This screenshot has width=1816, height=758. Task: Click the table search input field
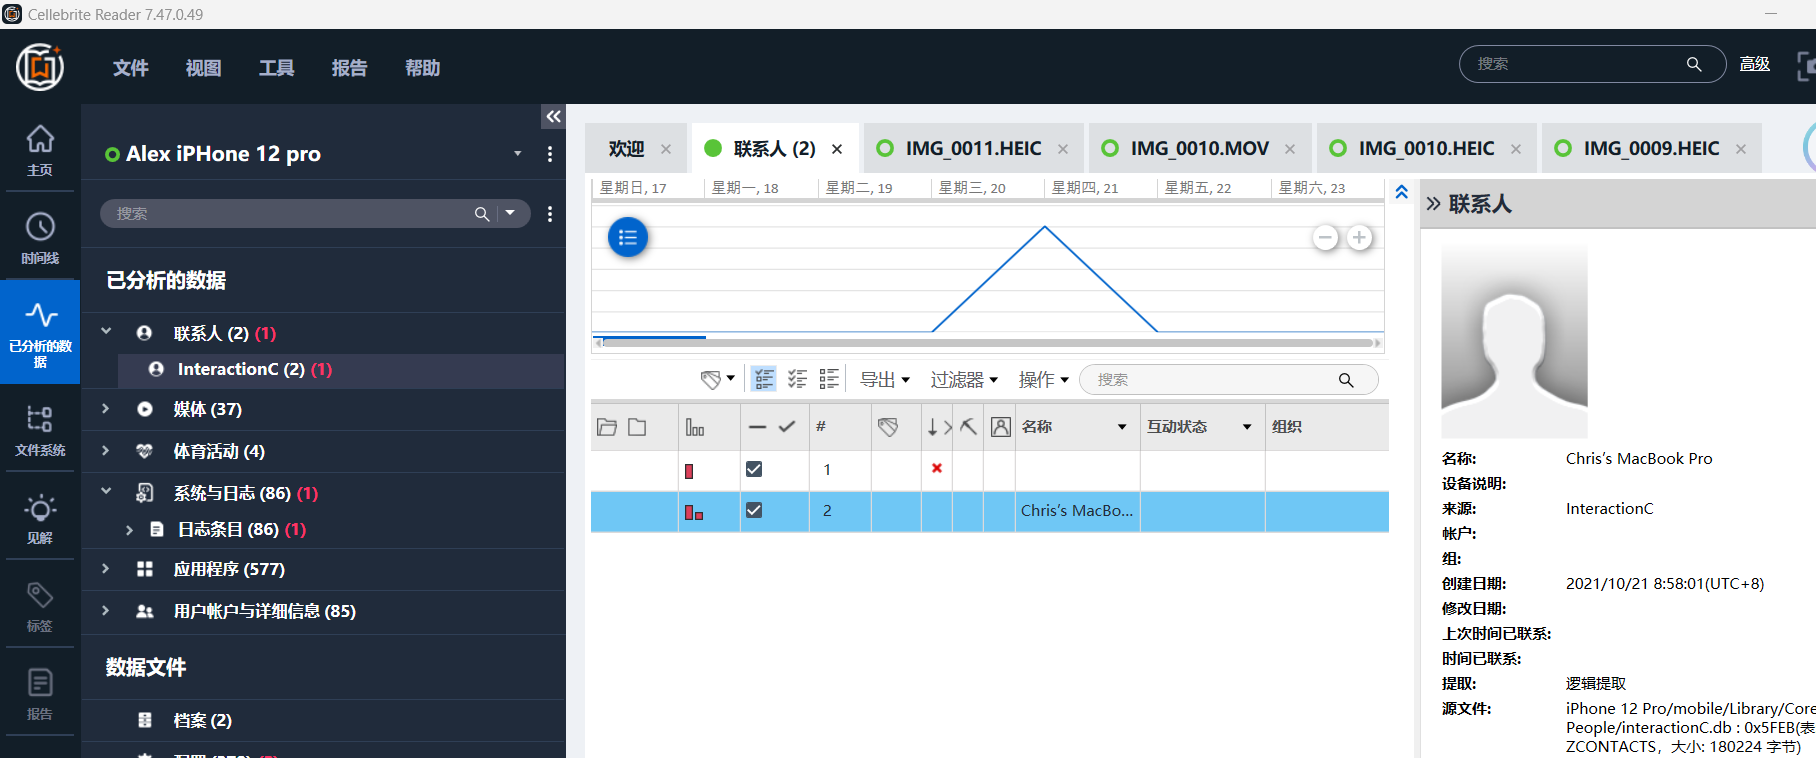pos(1229,380)
